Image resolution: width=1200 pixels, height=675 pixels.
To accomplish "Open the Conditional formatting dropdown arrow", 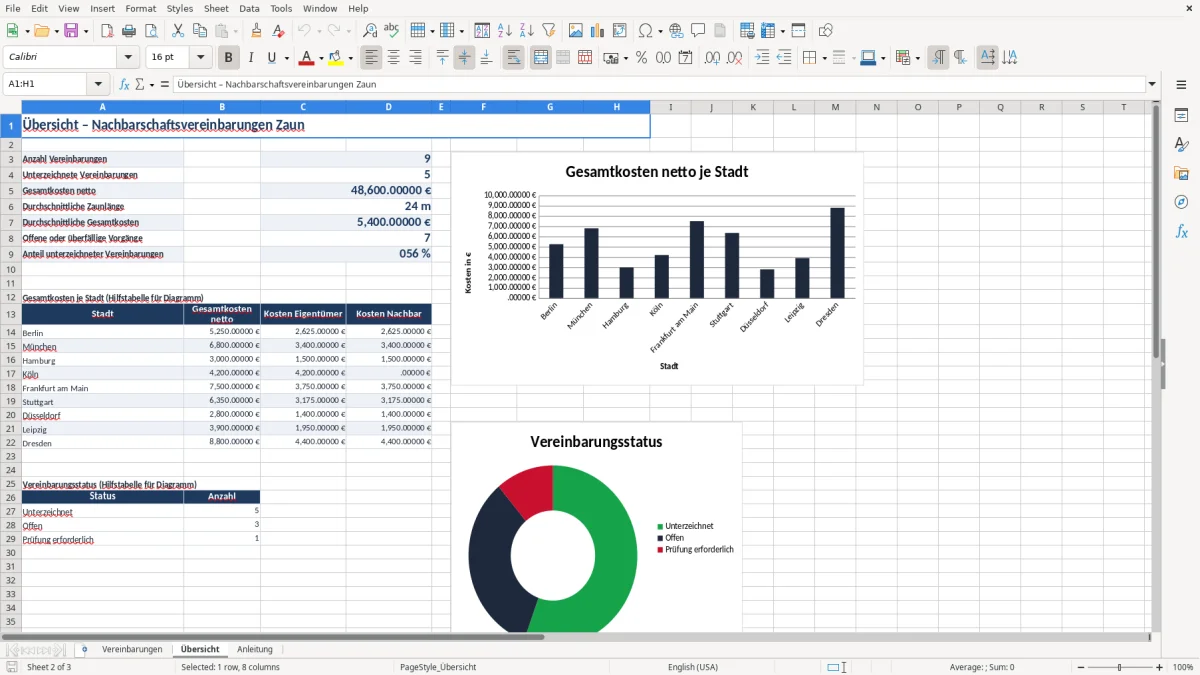I will click(917, 58).
